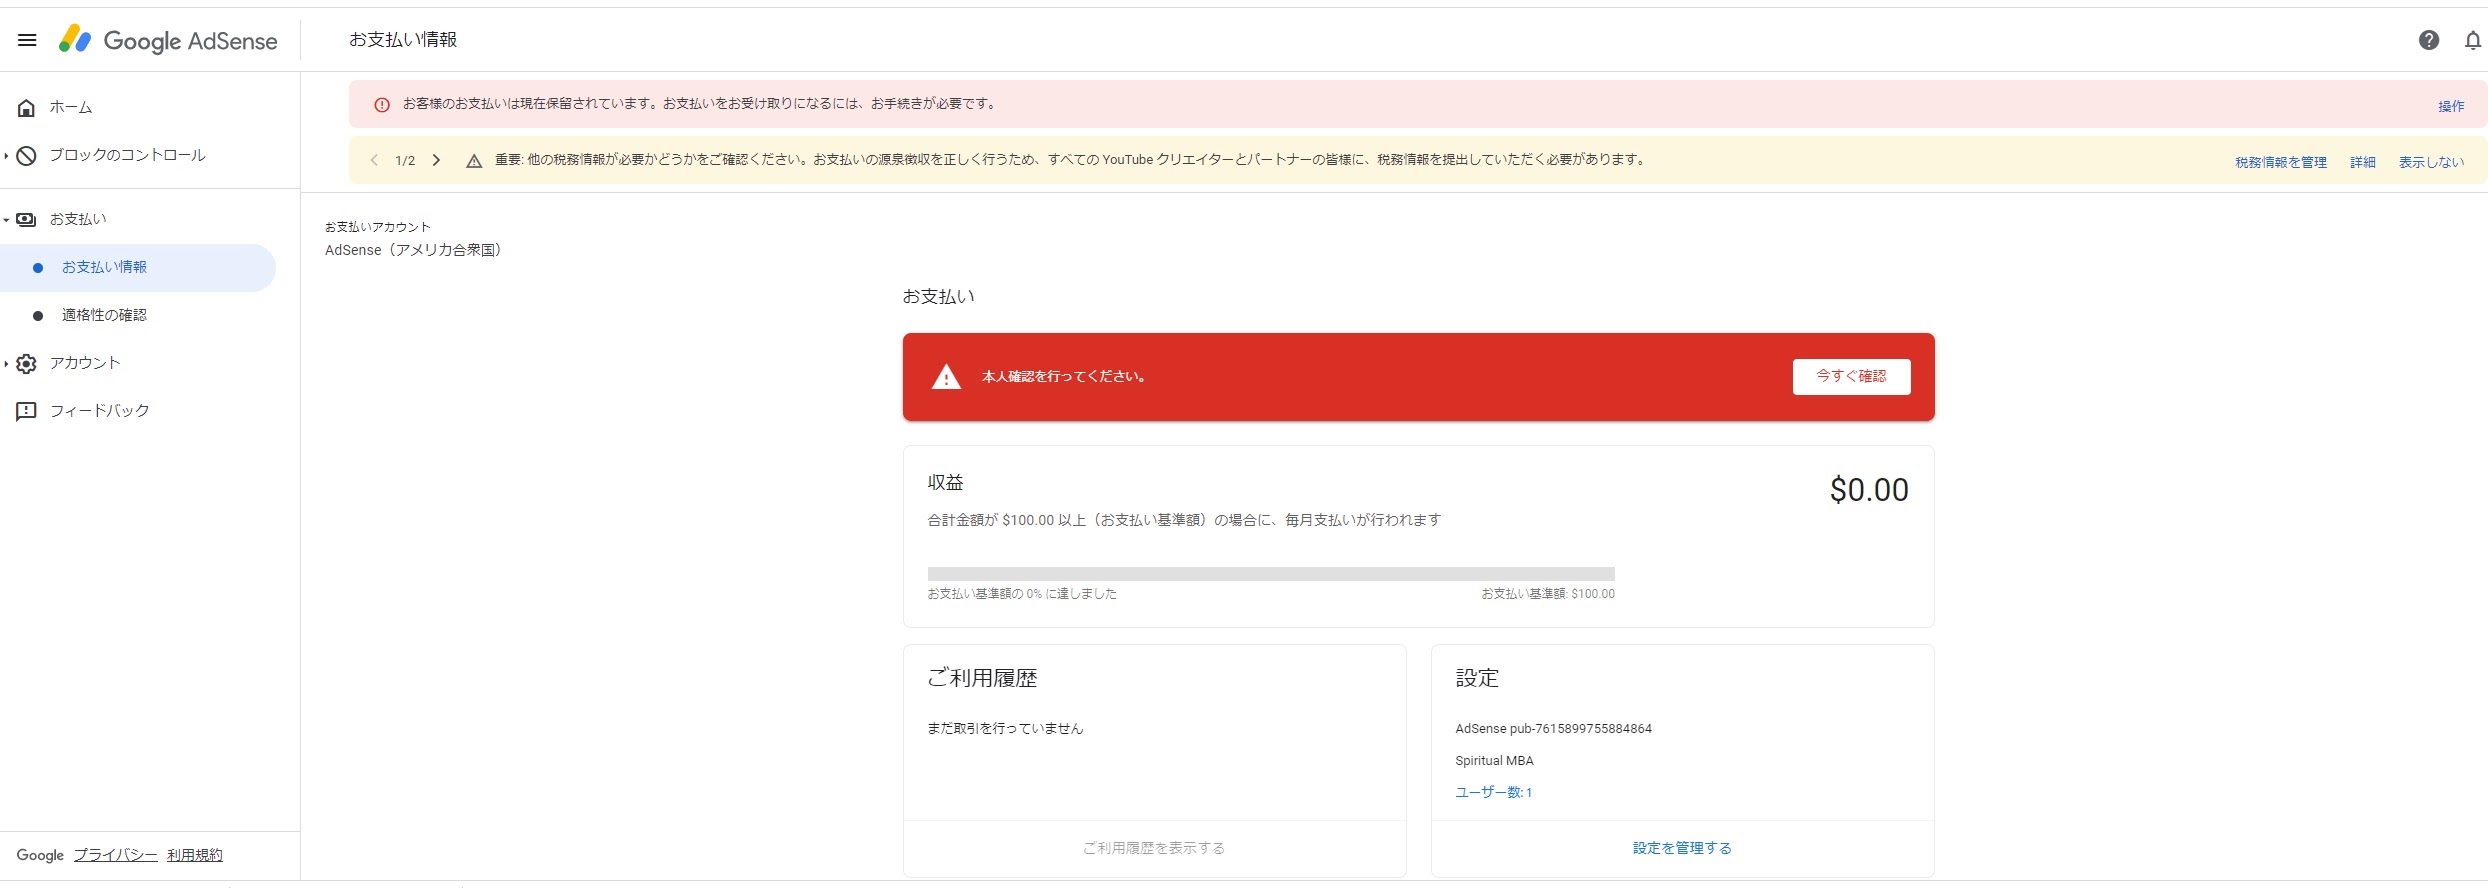This screenshot has width=2488, height=888.
Task: Click 操作 link in the red alert
Action: pyautogui.click(x=2450, y=106)
